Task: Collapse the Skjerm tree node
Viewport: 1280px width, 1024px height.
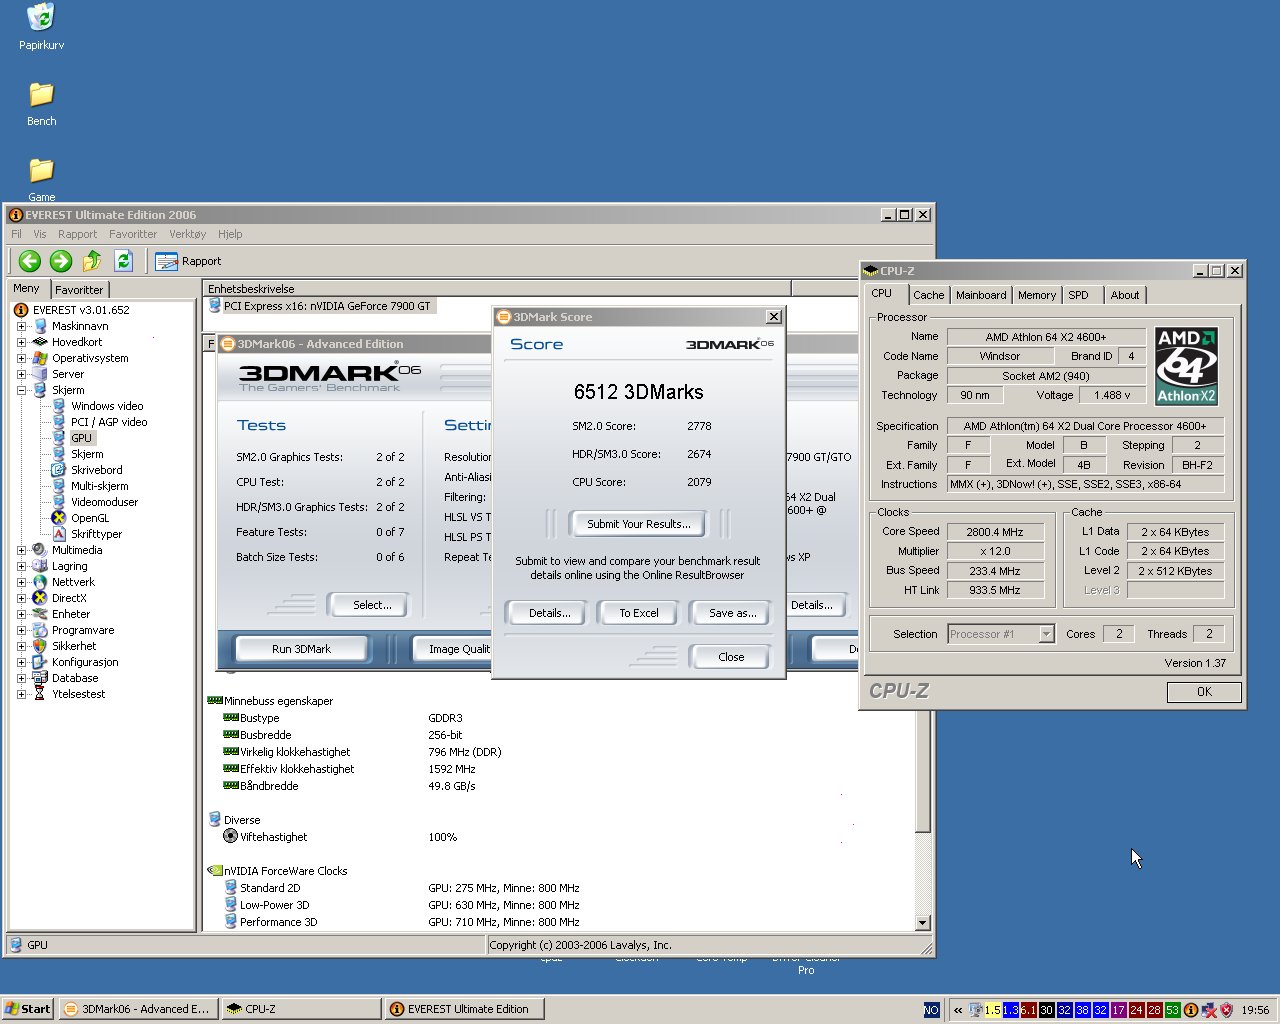Action: pos(21,390)
